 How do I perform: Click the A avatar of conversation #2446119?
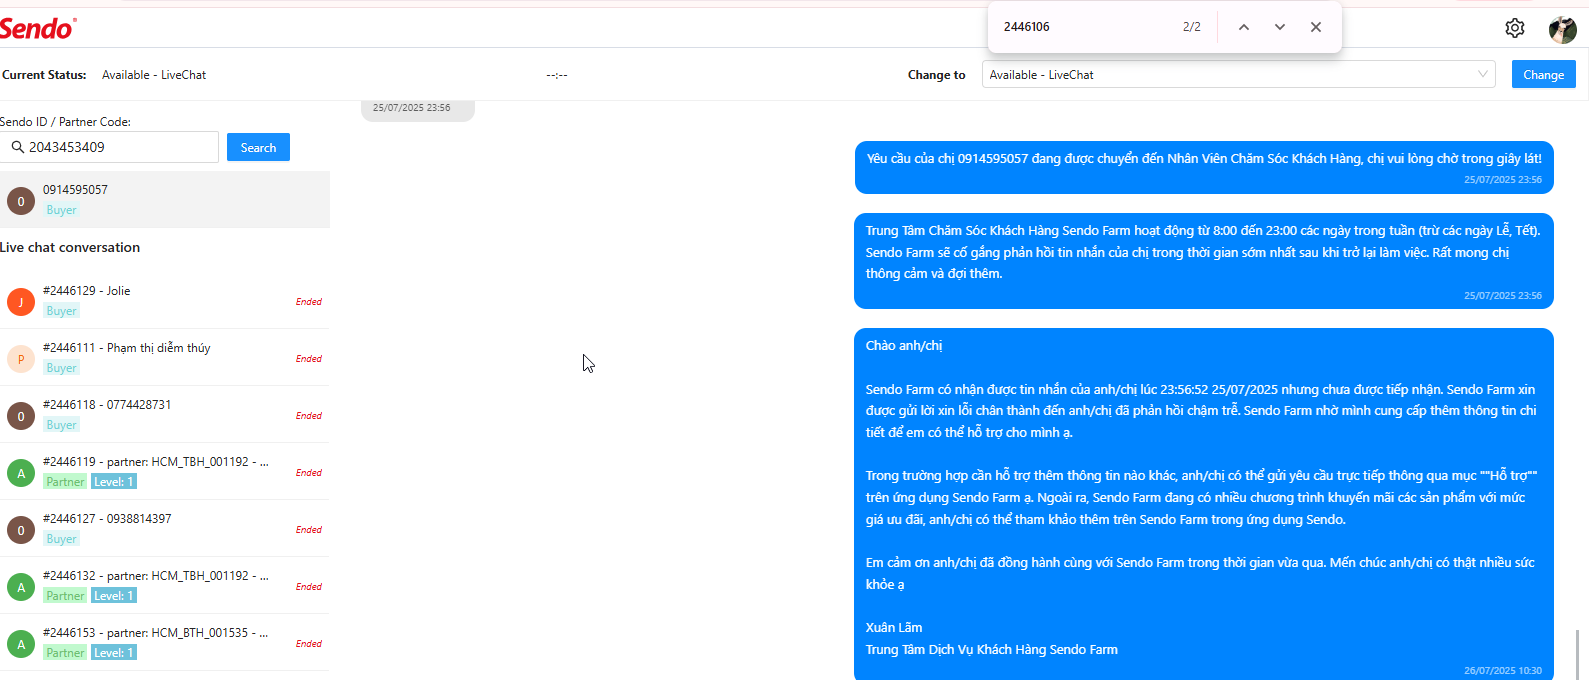[21, 473]
